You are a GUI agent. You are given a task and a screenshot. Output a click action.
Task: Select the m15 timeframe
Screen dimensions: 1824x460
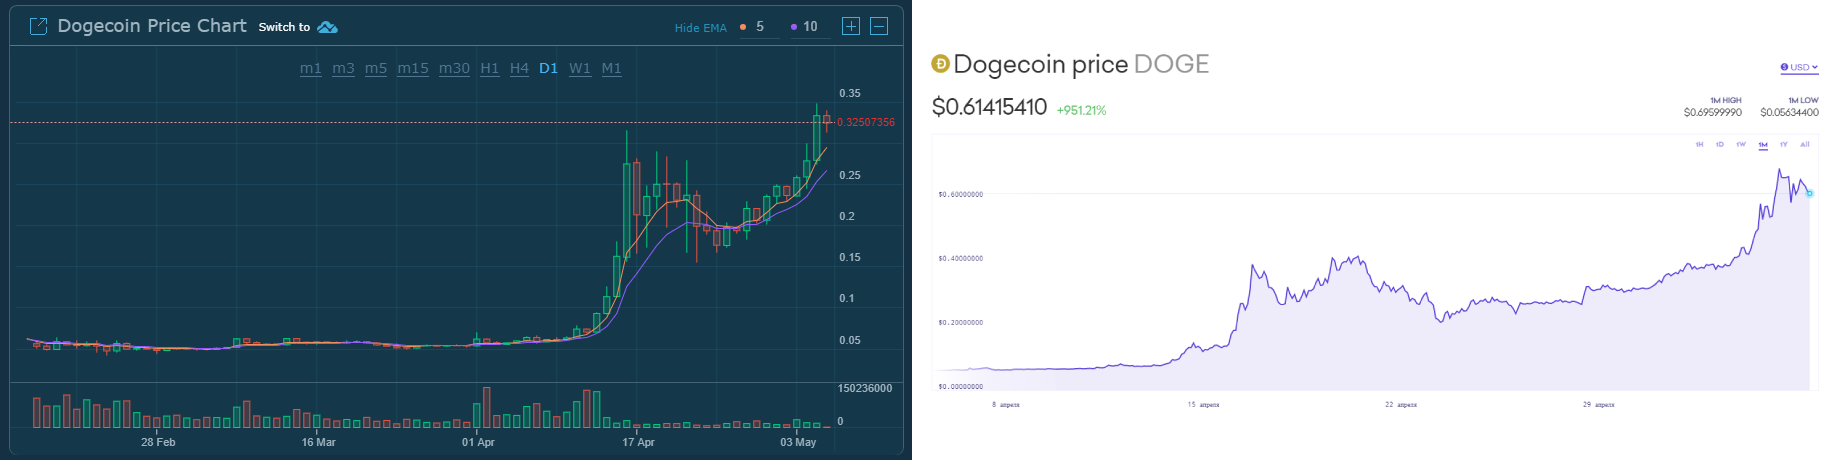click(413, 68)
